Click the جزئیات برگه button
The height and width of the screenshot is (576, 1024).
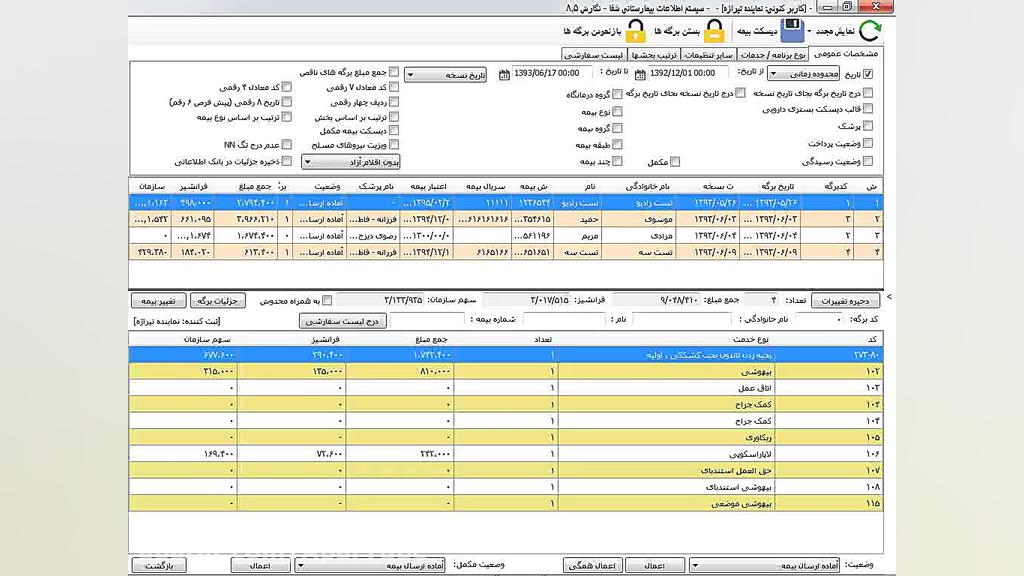pyautogui.click(x=217, y=300)
